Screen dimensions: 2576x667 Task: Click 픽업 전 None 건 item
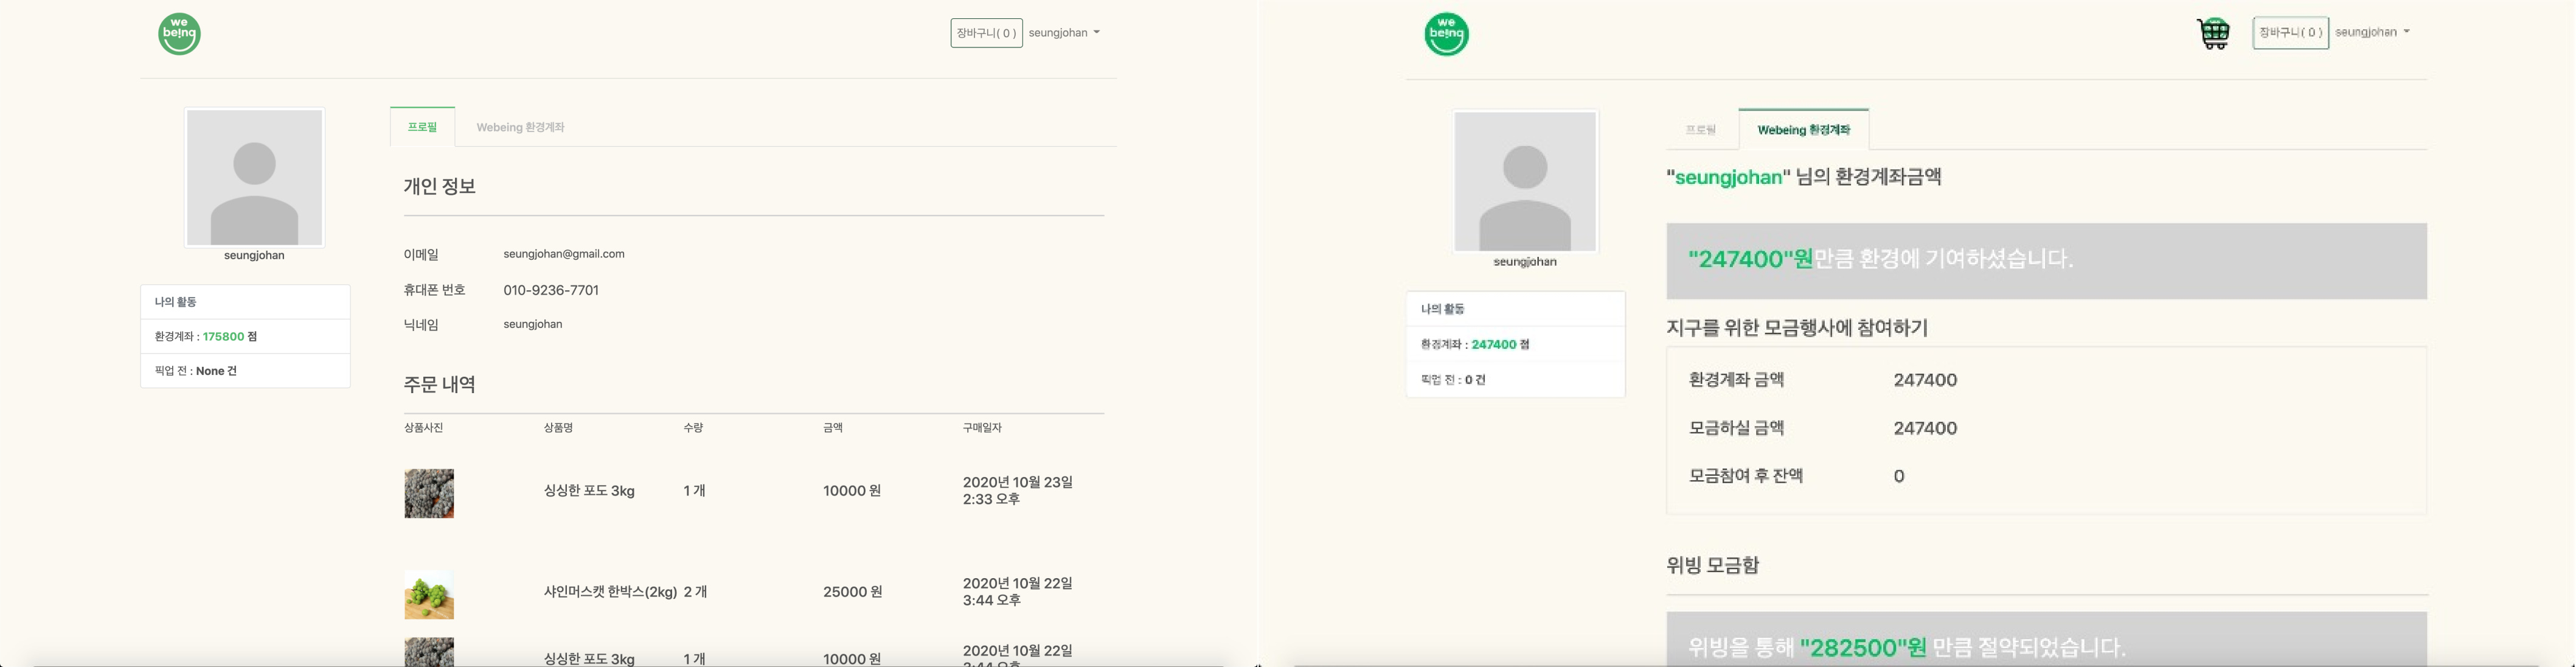(x=245, y=371)
